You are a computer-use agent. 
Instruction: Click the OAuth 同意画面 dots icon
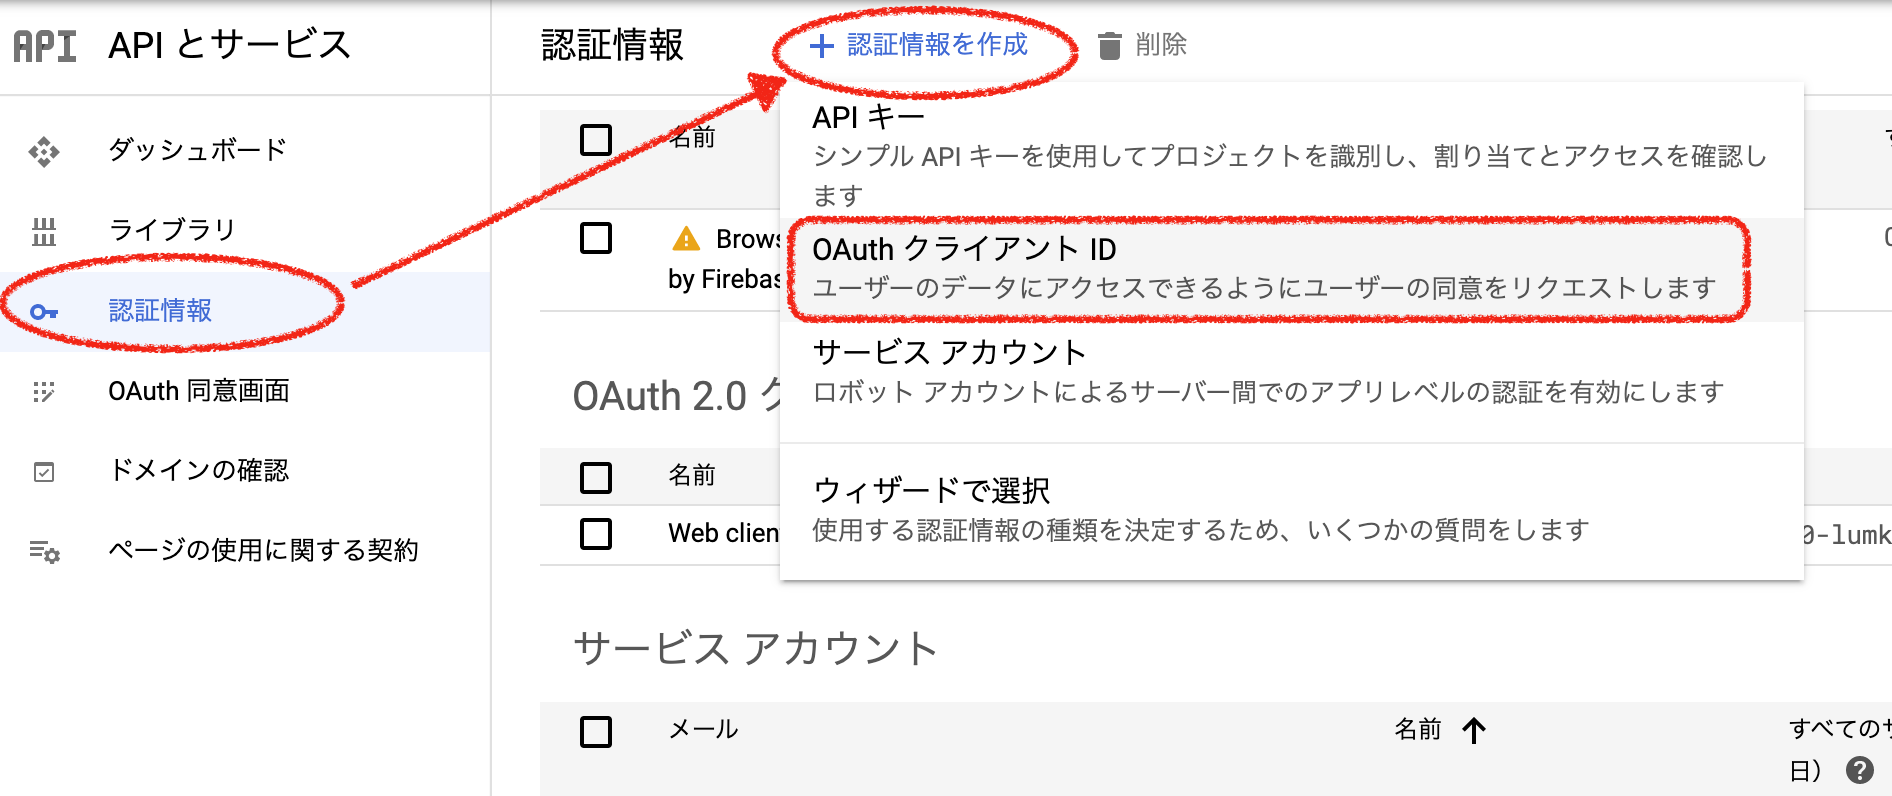[x=44, y=392]
